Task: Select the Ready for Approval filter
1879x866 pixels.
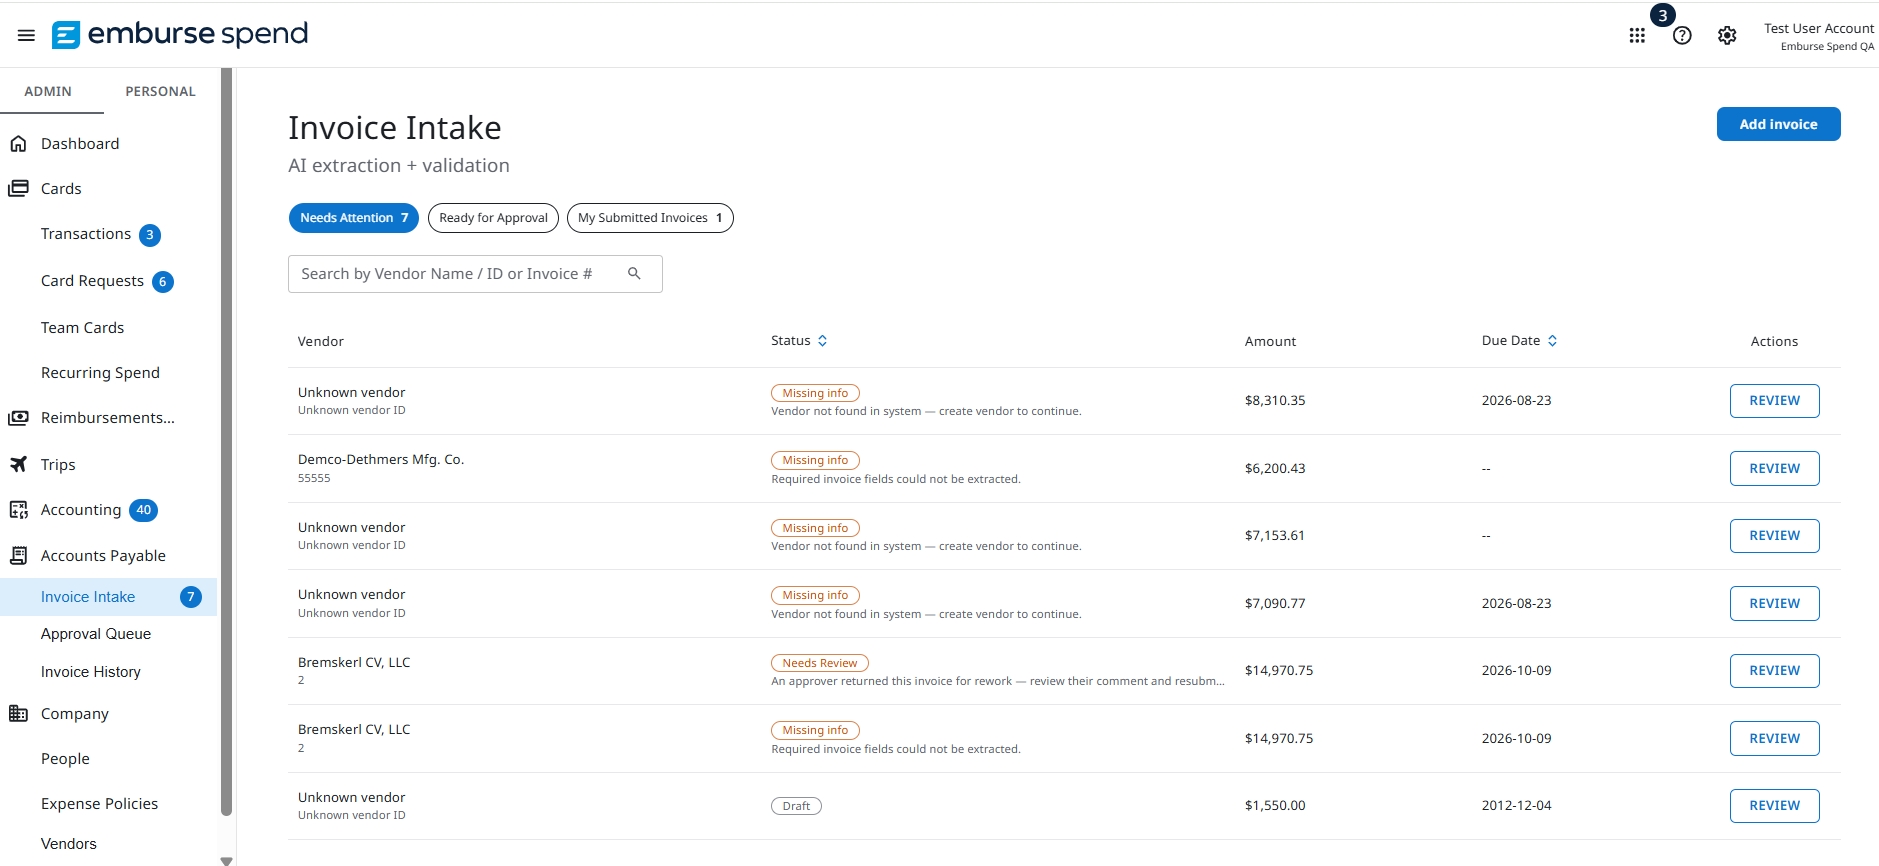Action: pyautogui.click(x=493, y=218)
